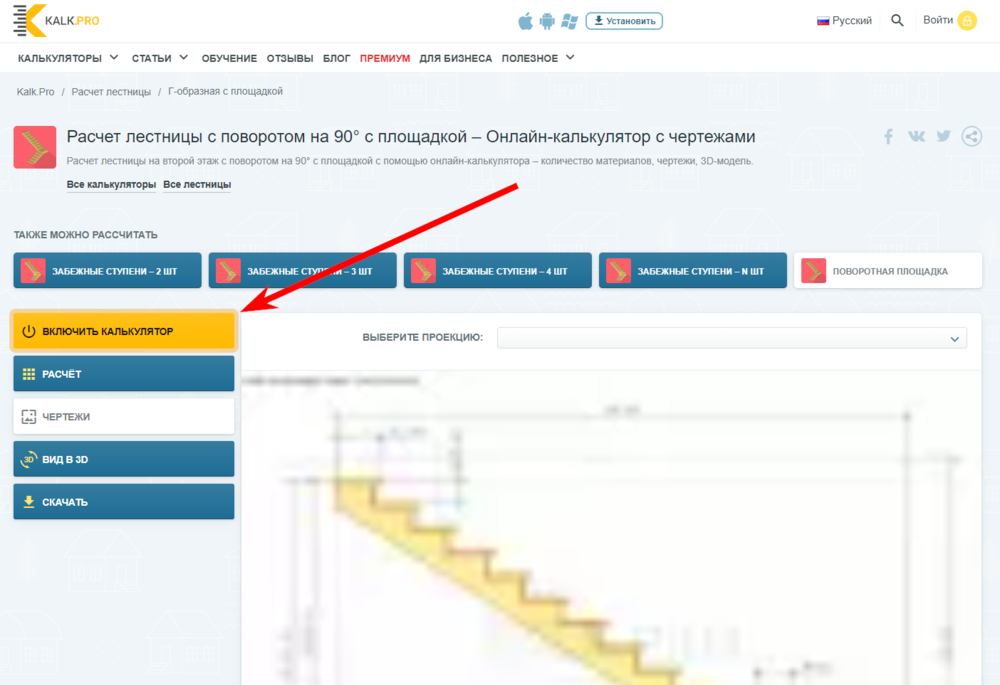Open the ПРЕМИУМ menu item
The height and width of the screenshot is (685, 1000).
pos(385,58)
